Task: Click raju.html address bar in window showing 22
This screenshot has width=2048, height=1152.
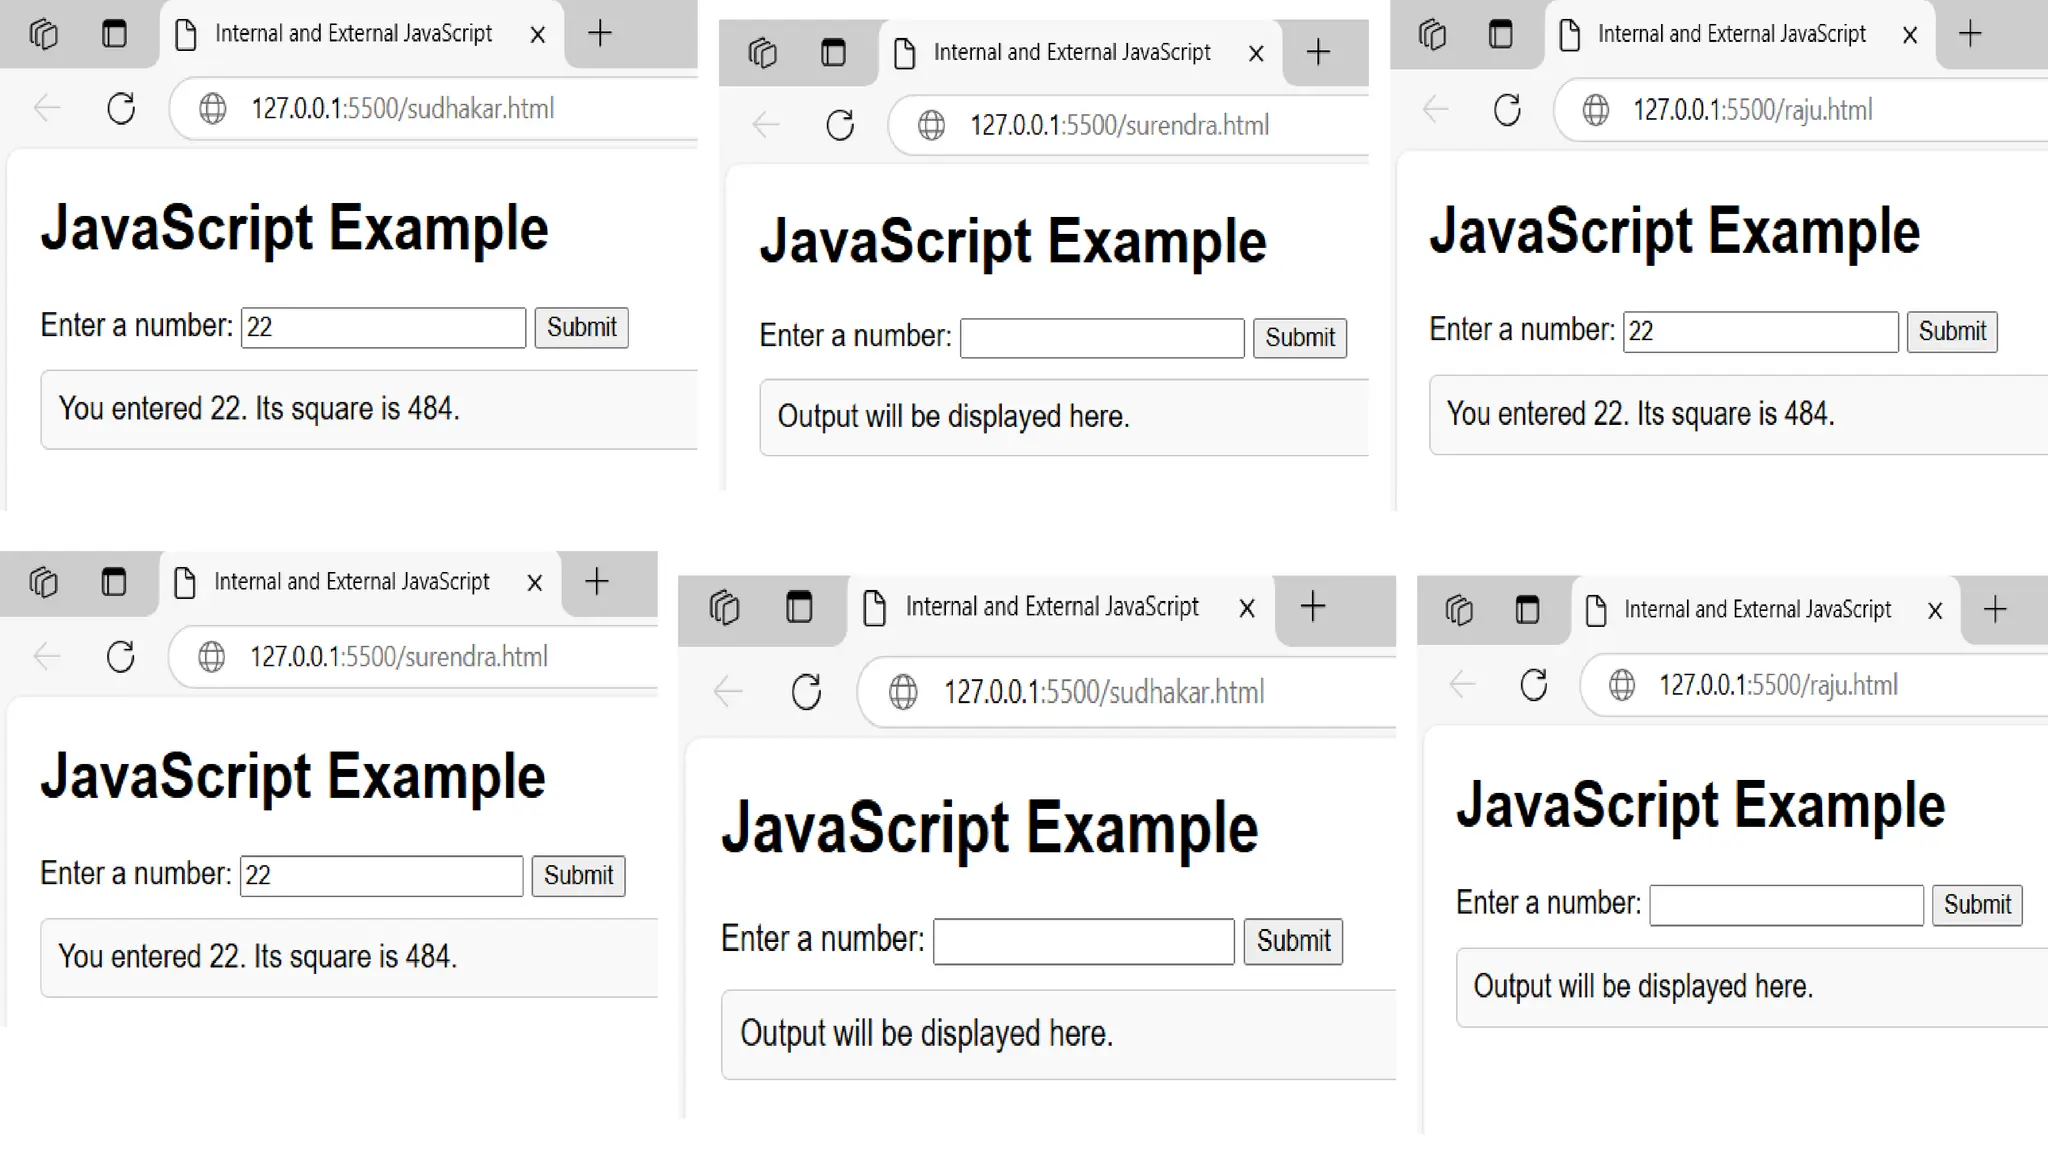Action: [1752, 110]
